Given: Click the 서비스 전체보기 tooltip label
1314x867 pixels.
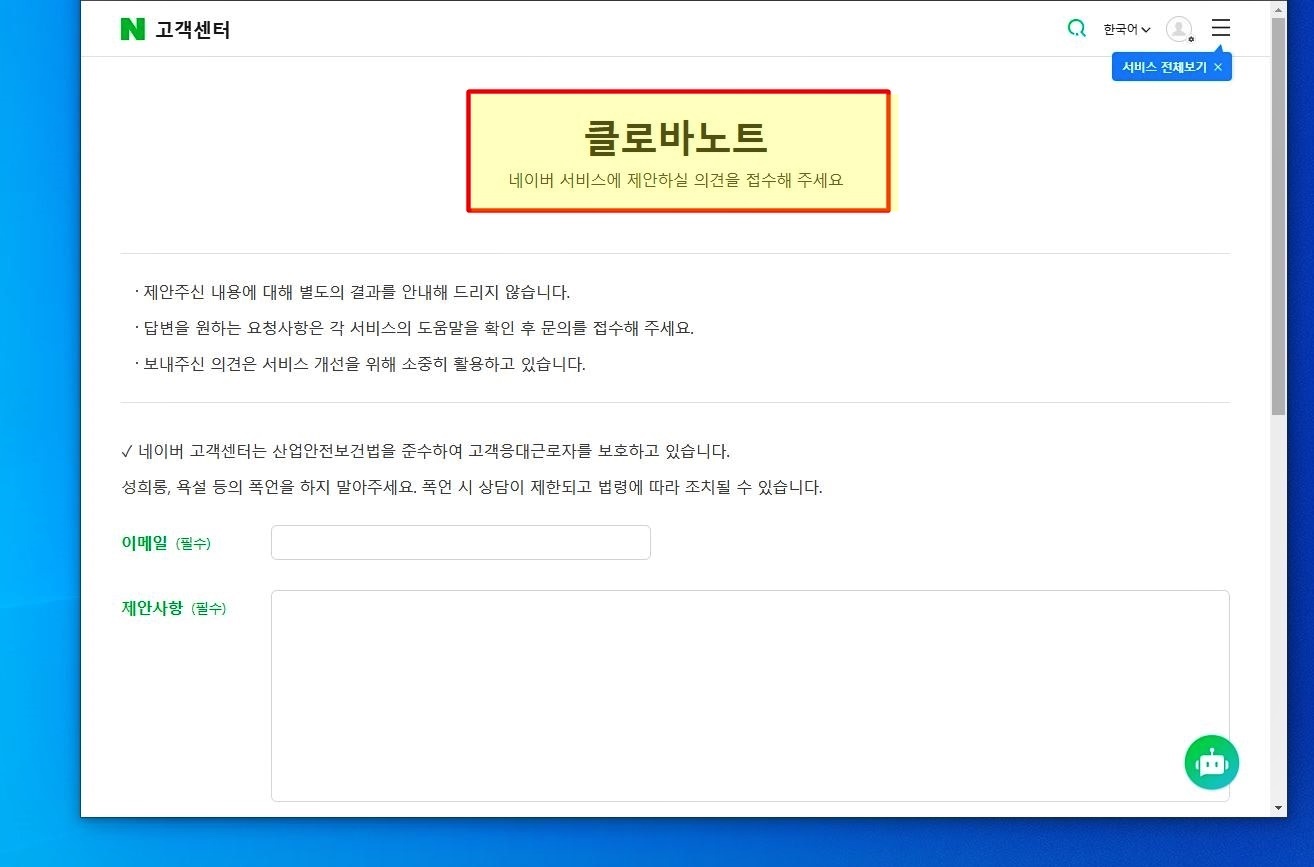Looking at the screenshot, I should click(1164, 67).
